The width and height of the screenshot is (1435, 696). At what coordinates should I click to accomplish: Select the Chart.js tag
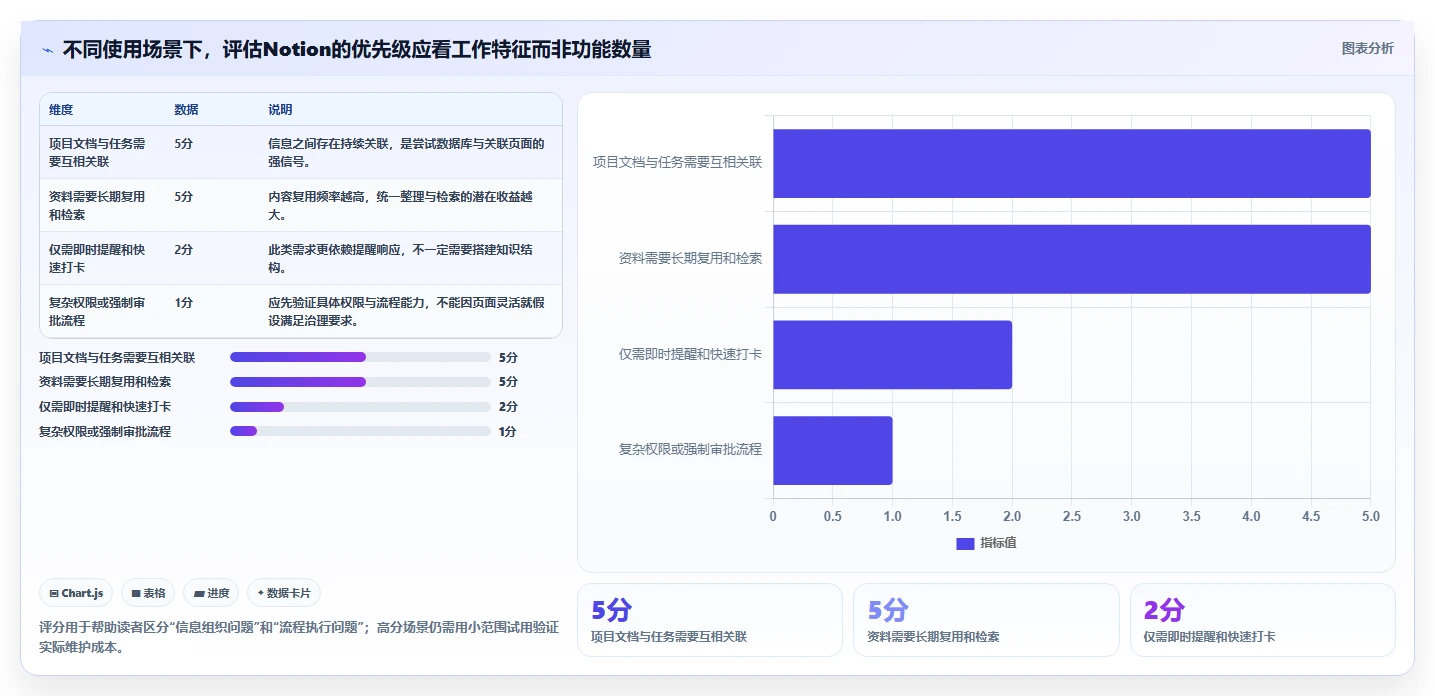click(77, 593)
